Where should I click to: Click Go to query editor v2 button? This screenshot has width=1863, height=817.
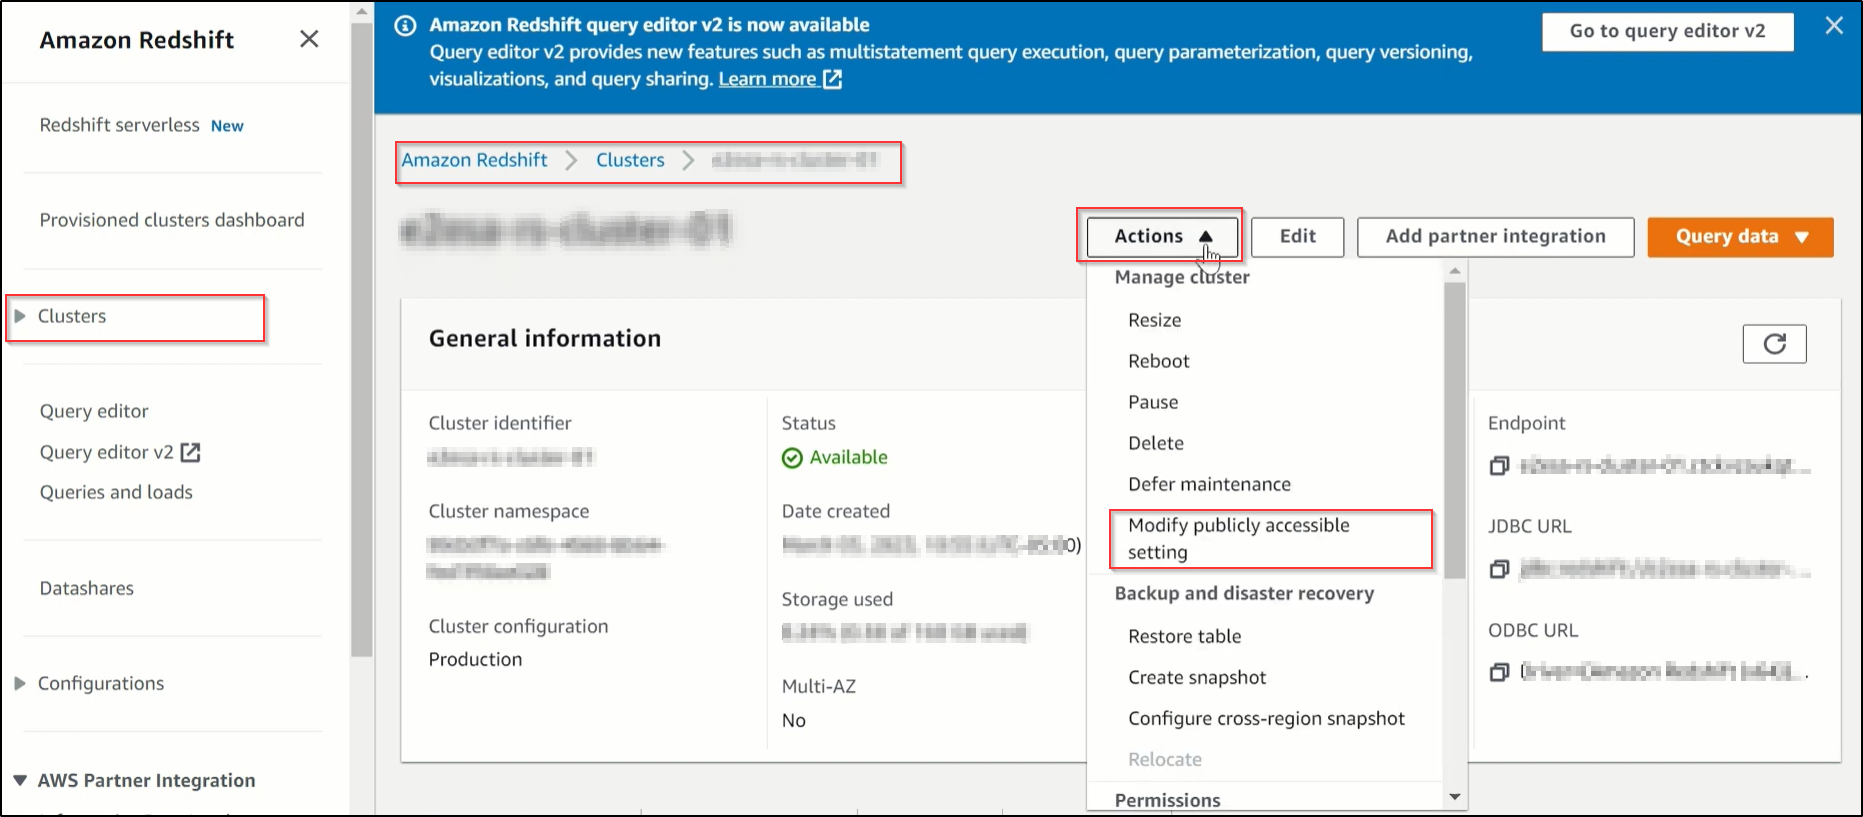point(1667,31)
